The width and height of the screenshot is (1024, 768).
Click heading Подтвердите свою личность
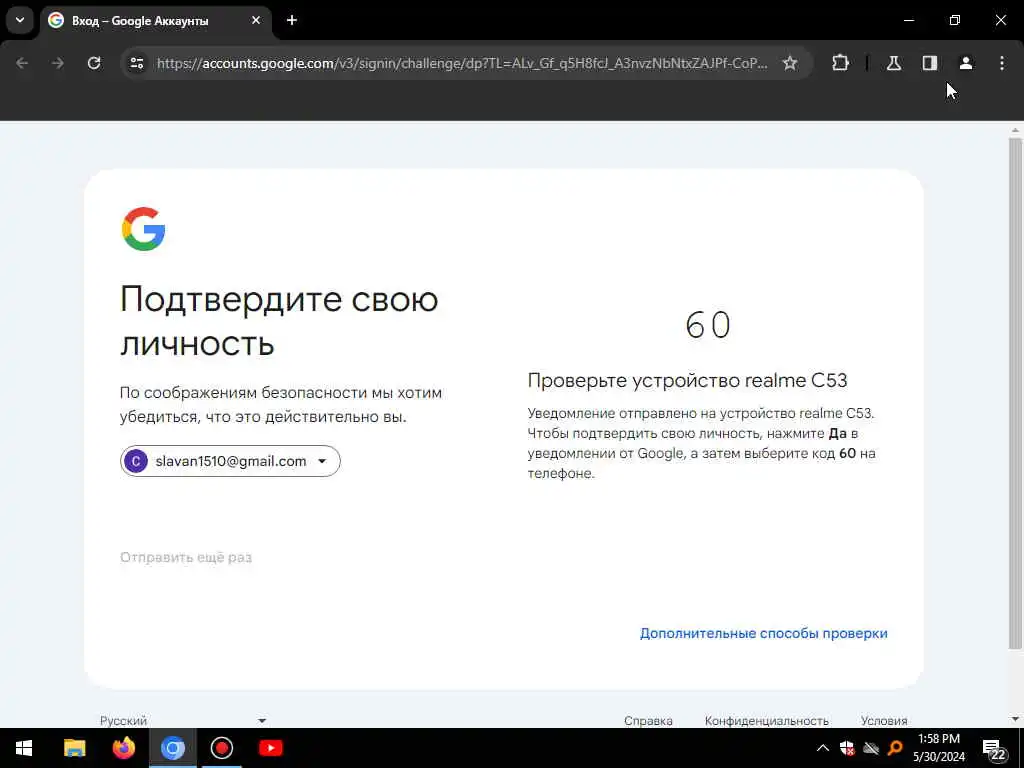coord(280,321)
